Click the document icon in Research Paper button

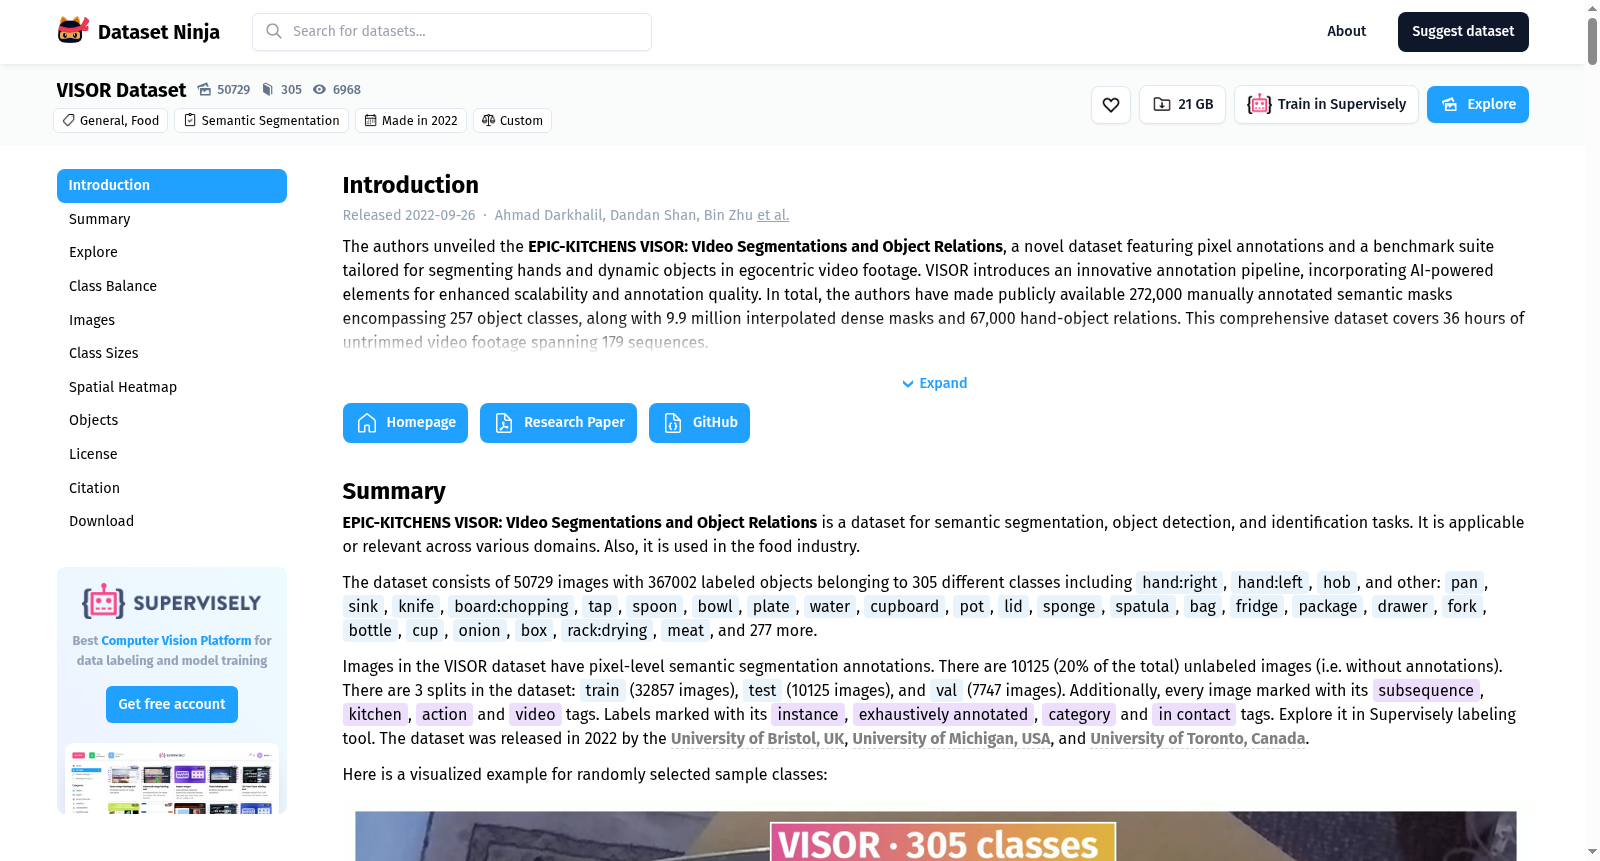click(x=504, y=423)
